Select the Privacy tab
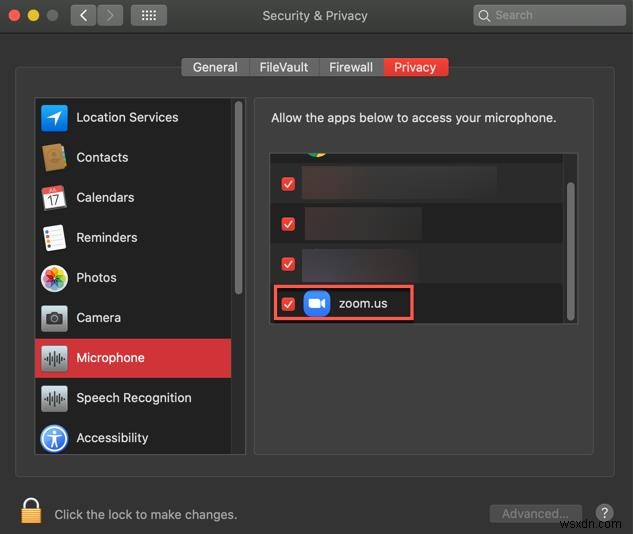Viewport: 633px width, 534px height. pos(416,67)
